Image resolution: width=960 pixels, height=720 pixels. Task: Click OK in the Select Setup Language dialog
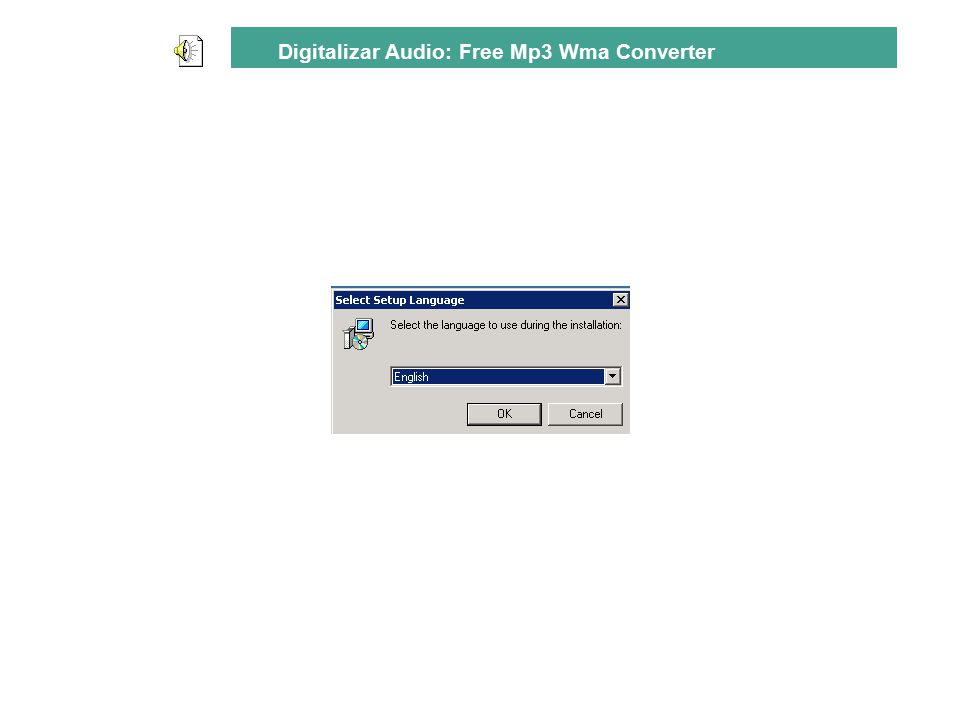click(504, 414)
